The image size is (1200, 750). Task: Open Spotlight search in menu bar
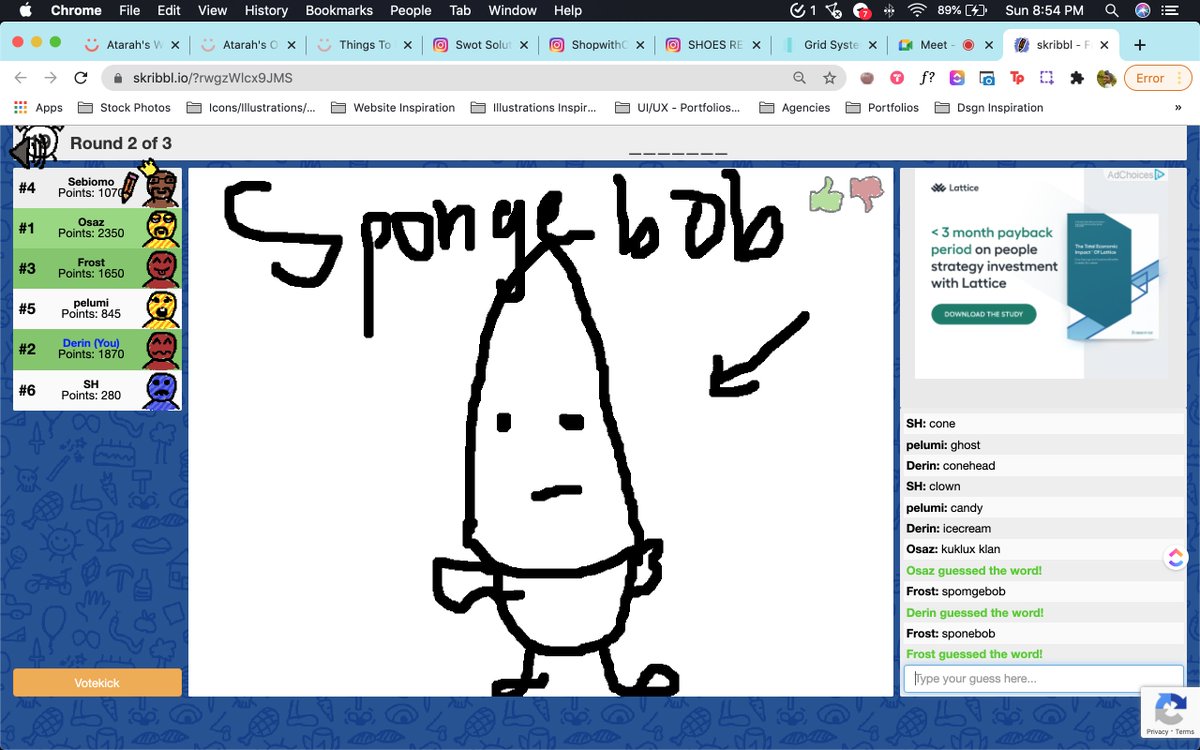[x=1112, y=10]
